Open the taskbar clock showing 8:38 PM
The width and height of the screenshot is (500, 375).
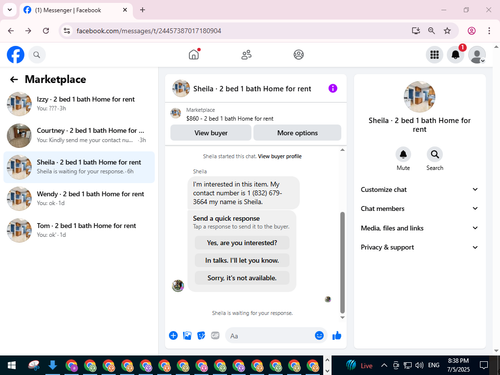[x=458, y=365]
